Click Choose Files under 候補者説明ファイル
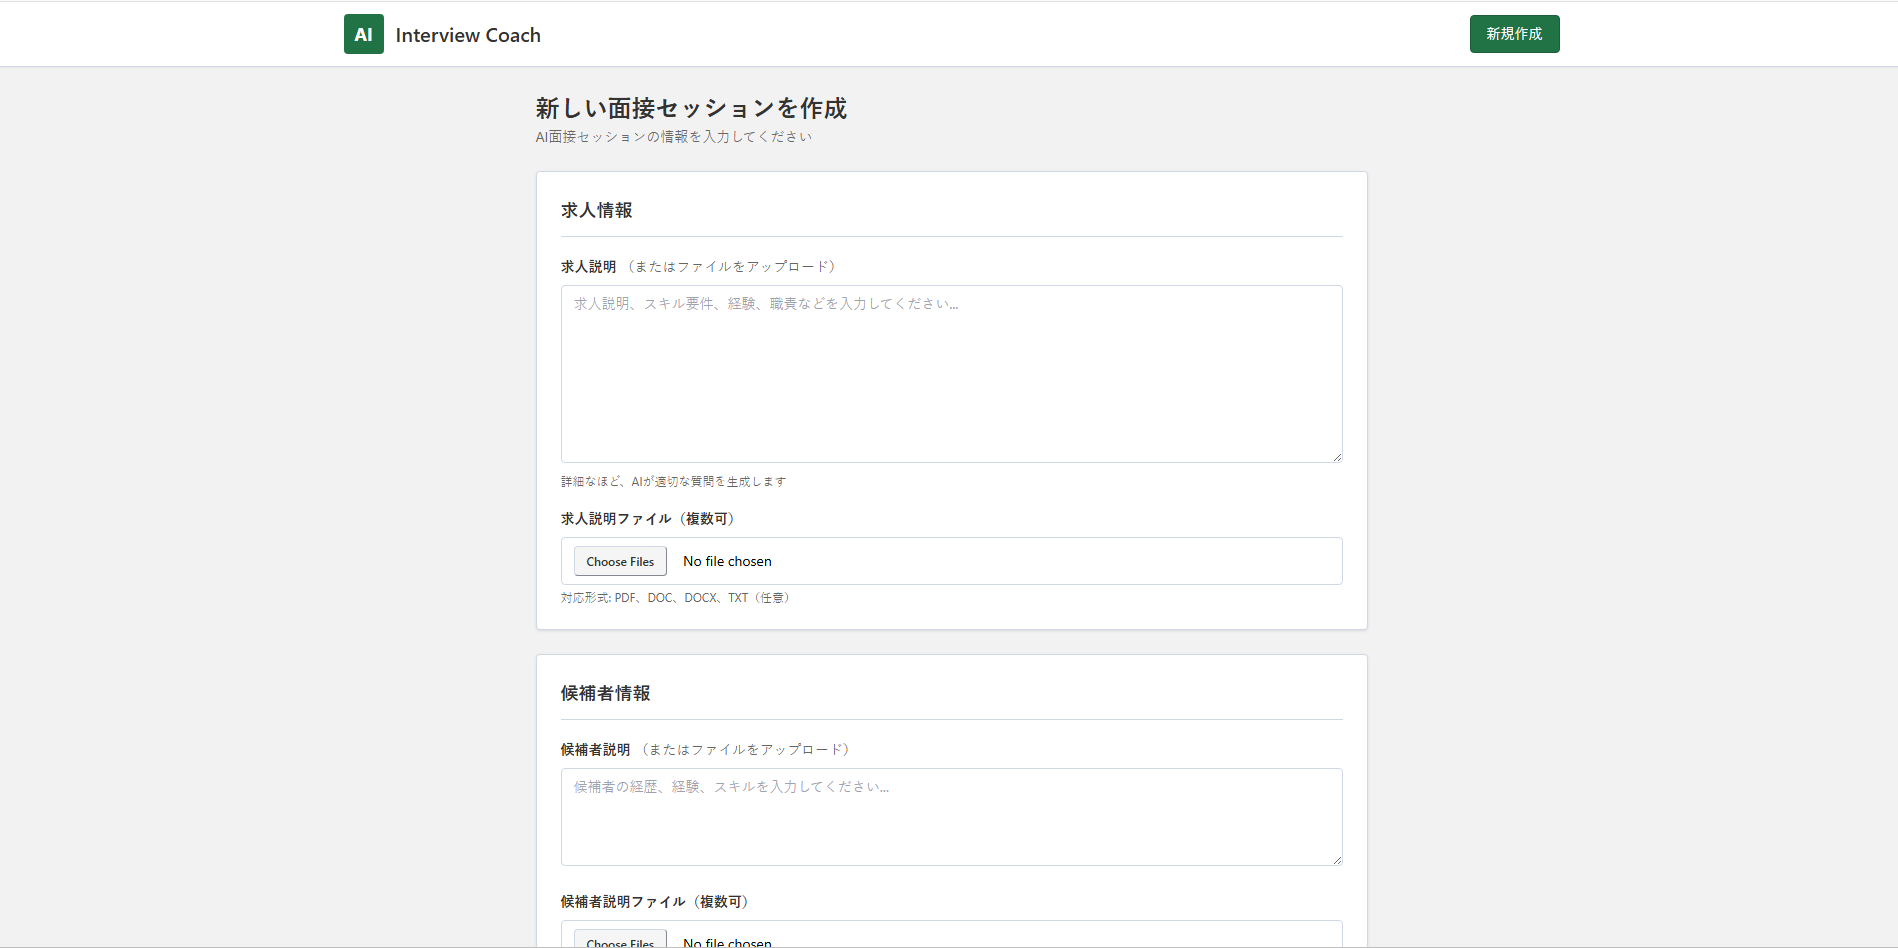This screenshot has height=948, width=1898. [x=619, y=941]
